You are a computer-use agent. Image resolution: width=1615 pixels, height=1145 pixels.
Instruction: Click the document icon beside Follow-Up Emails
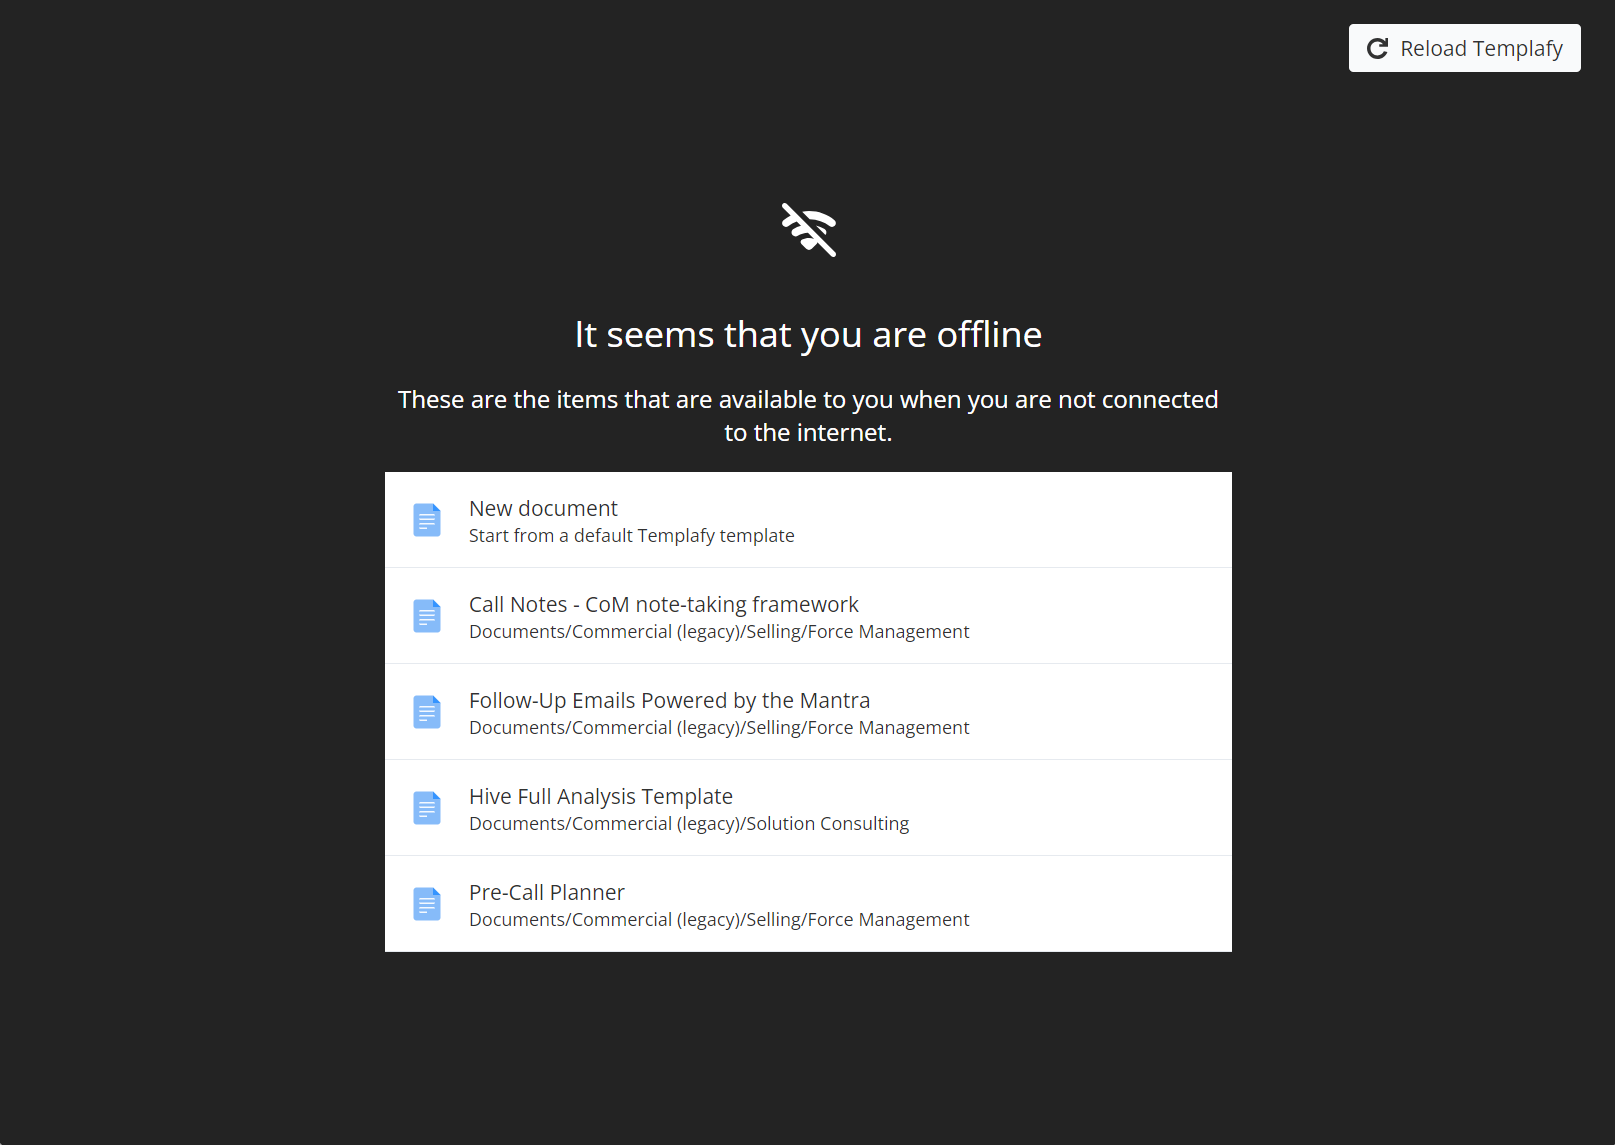(x=427, y=712)
